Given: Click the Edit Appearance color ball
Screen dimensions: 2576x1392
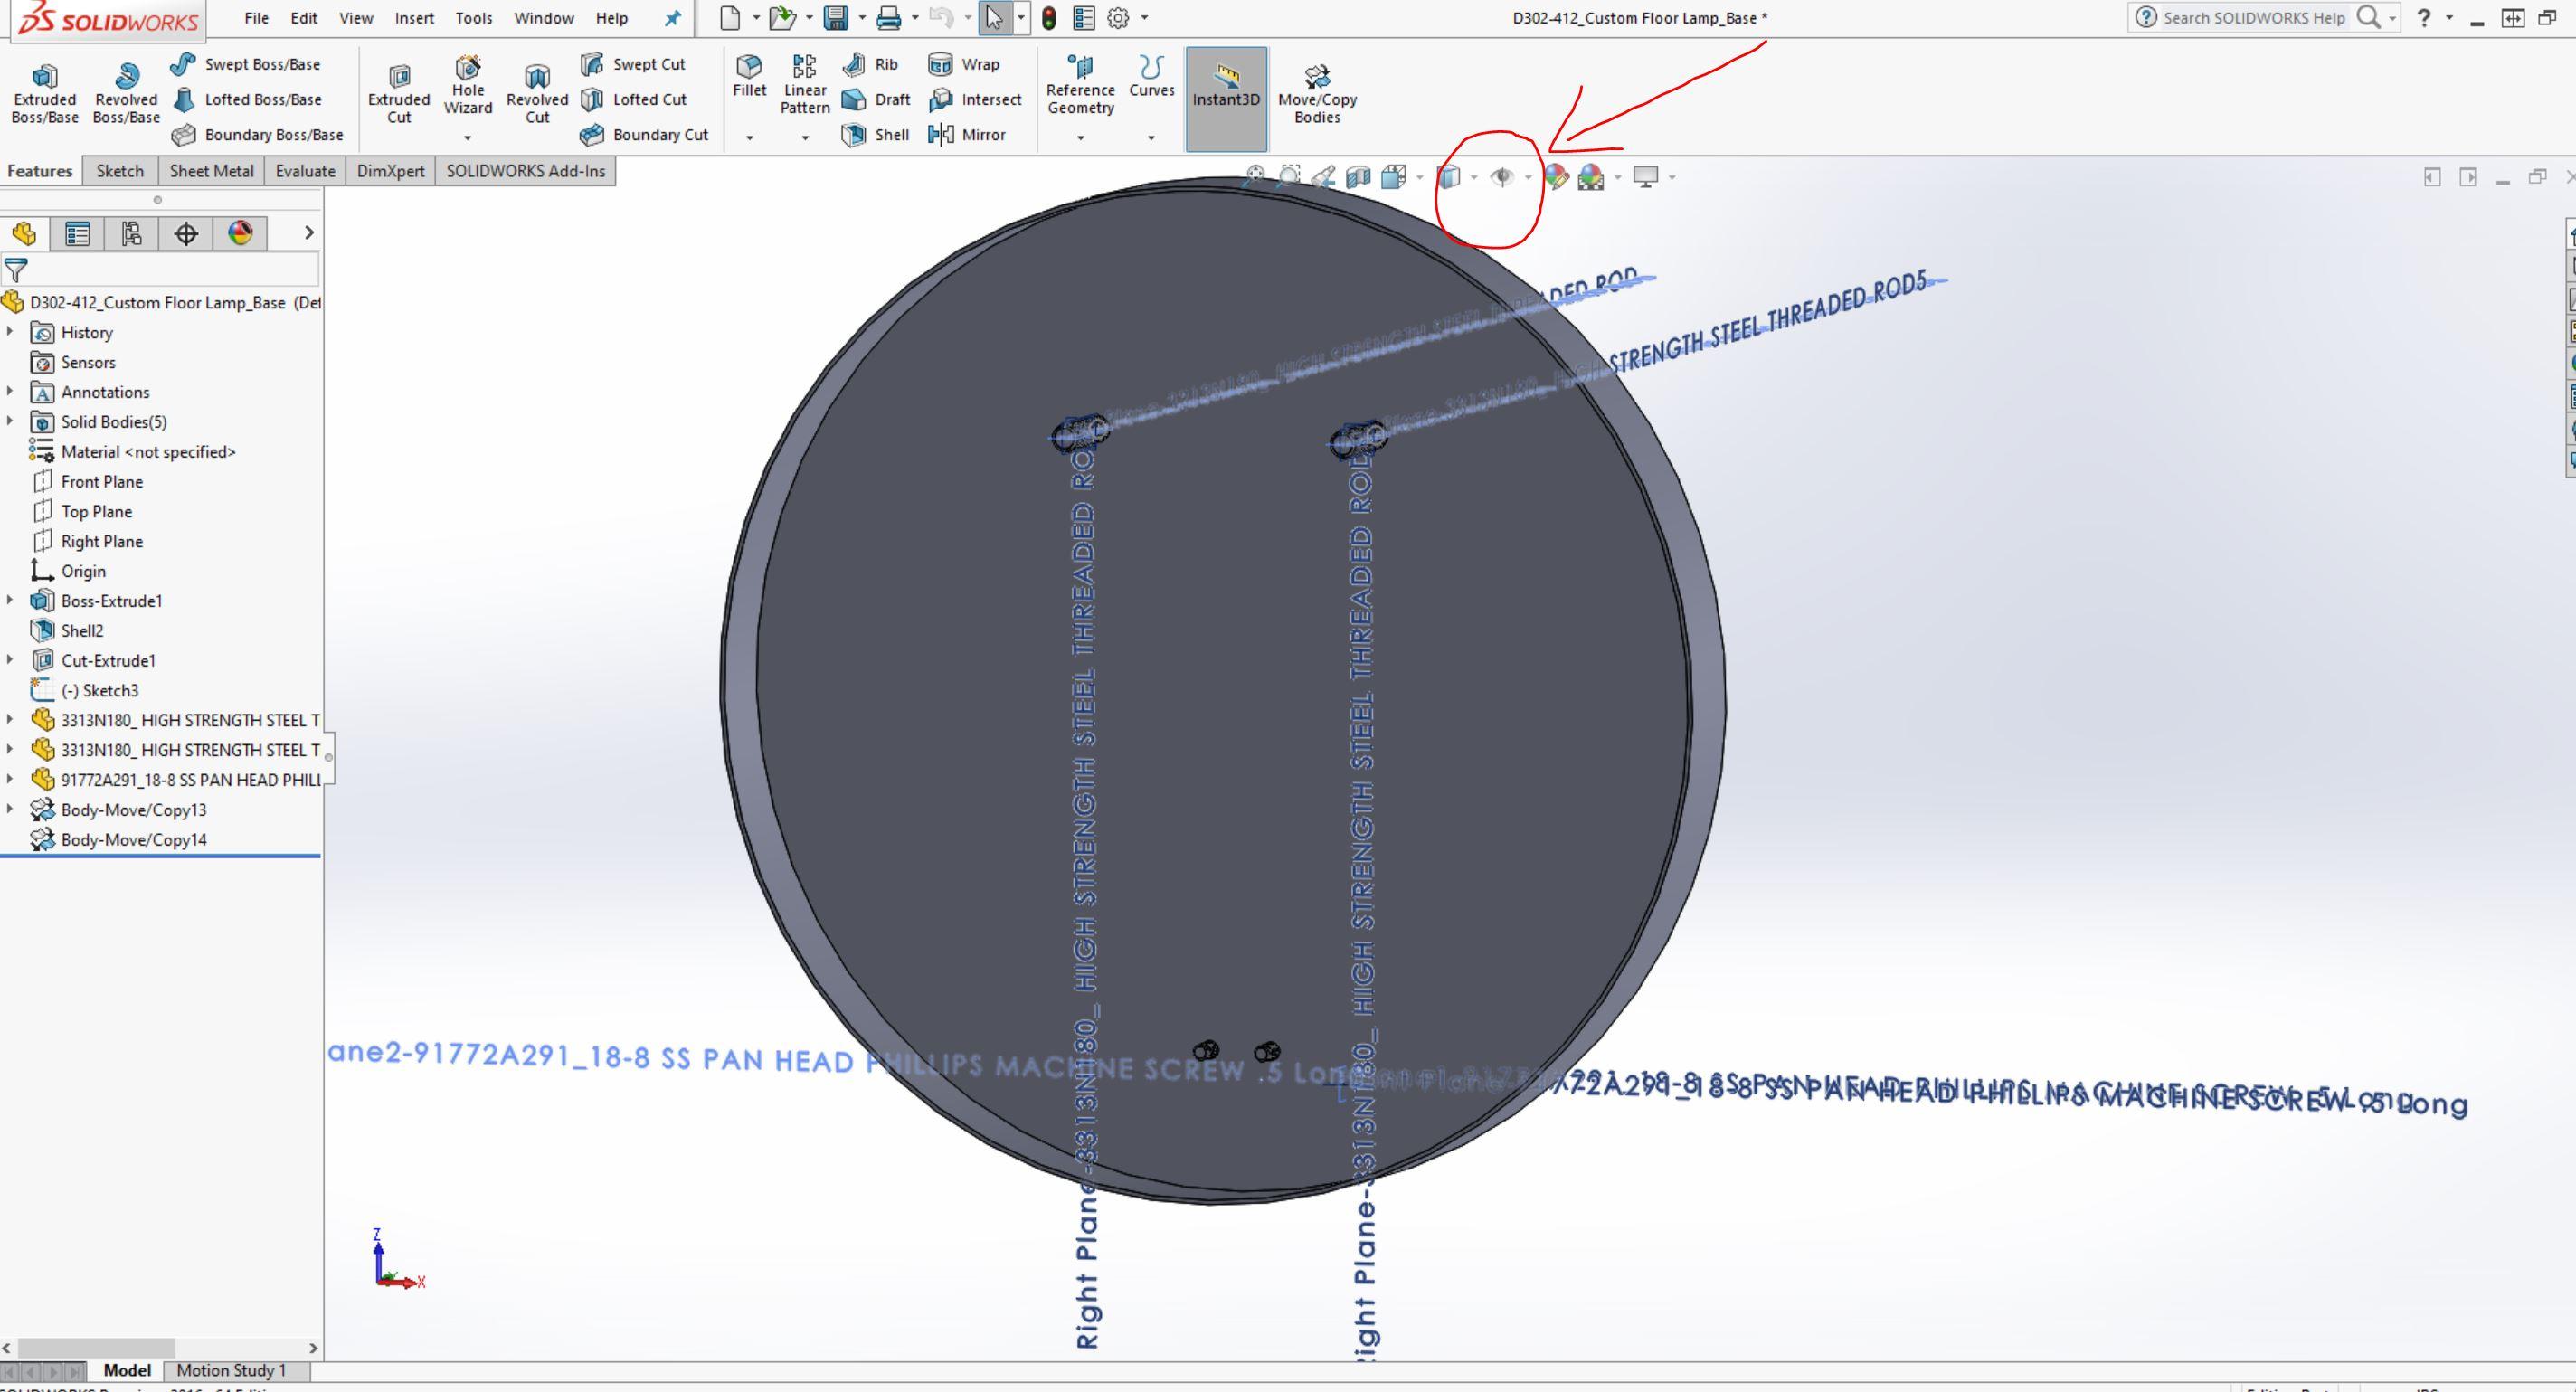Looking at the screenshot, I should [x=1556, y=177].
